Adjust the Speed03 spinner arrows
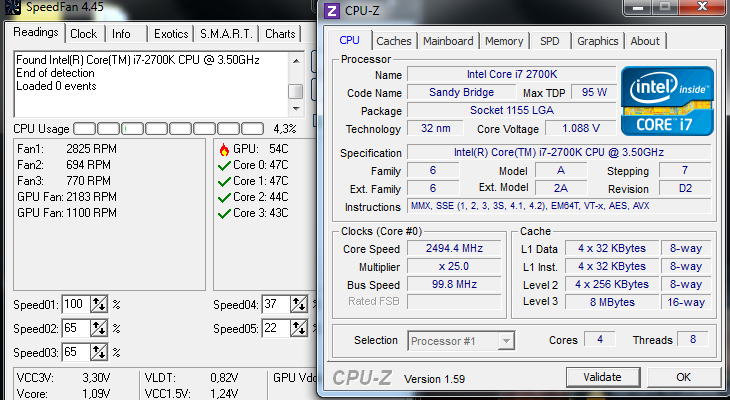730x400 pixels. point(99,353)
